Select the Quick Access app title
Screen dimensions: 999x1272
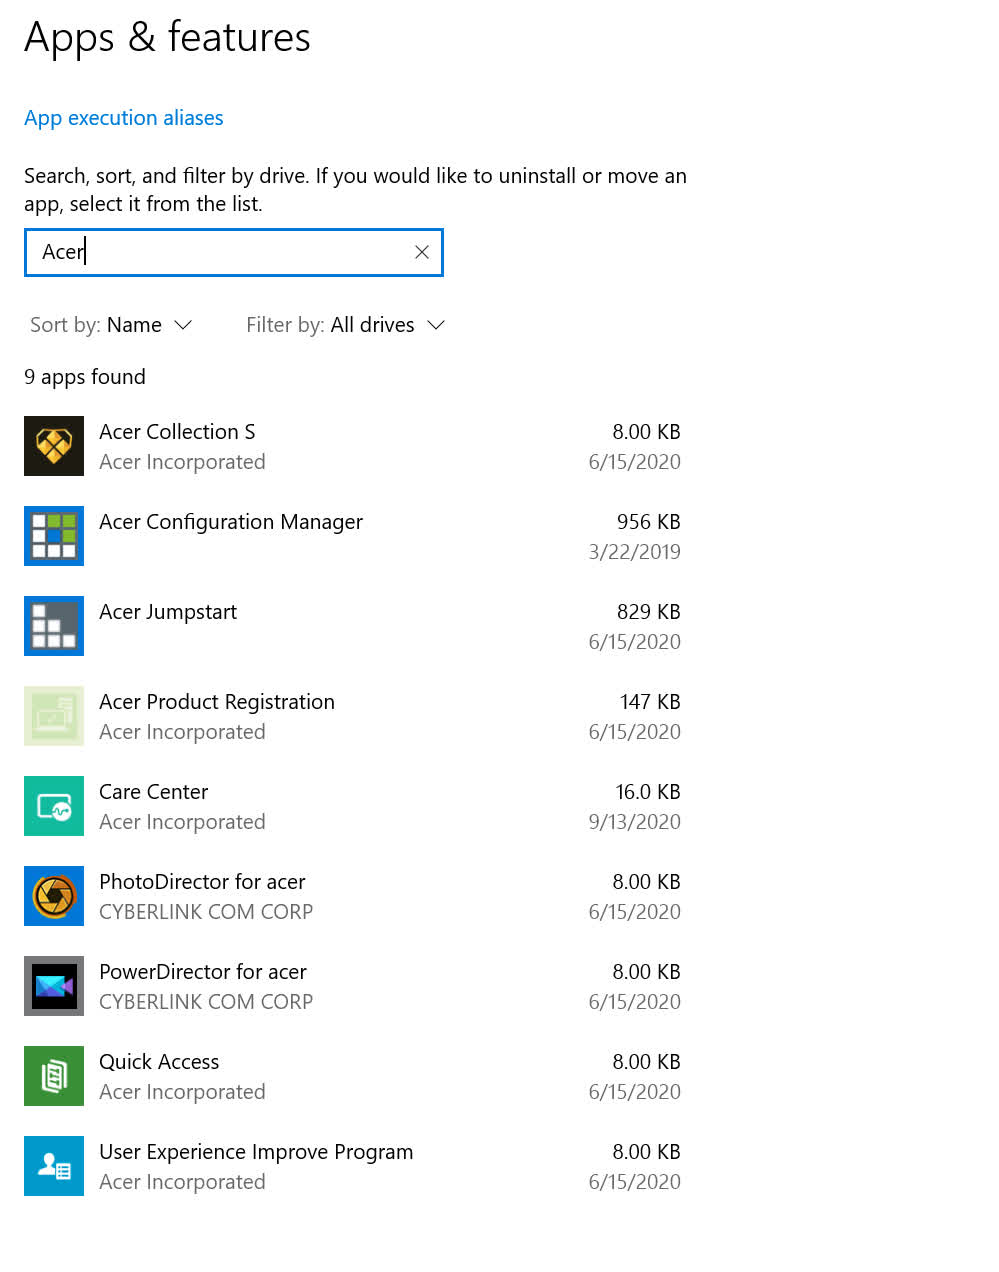tap(159, 1062)
